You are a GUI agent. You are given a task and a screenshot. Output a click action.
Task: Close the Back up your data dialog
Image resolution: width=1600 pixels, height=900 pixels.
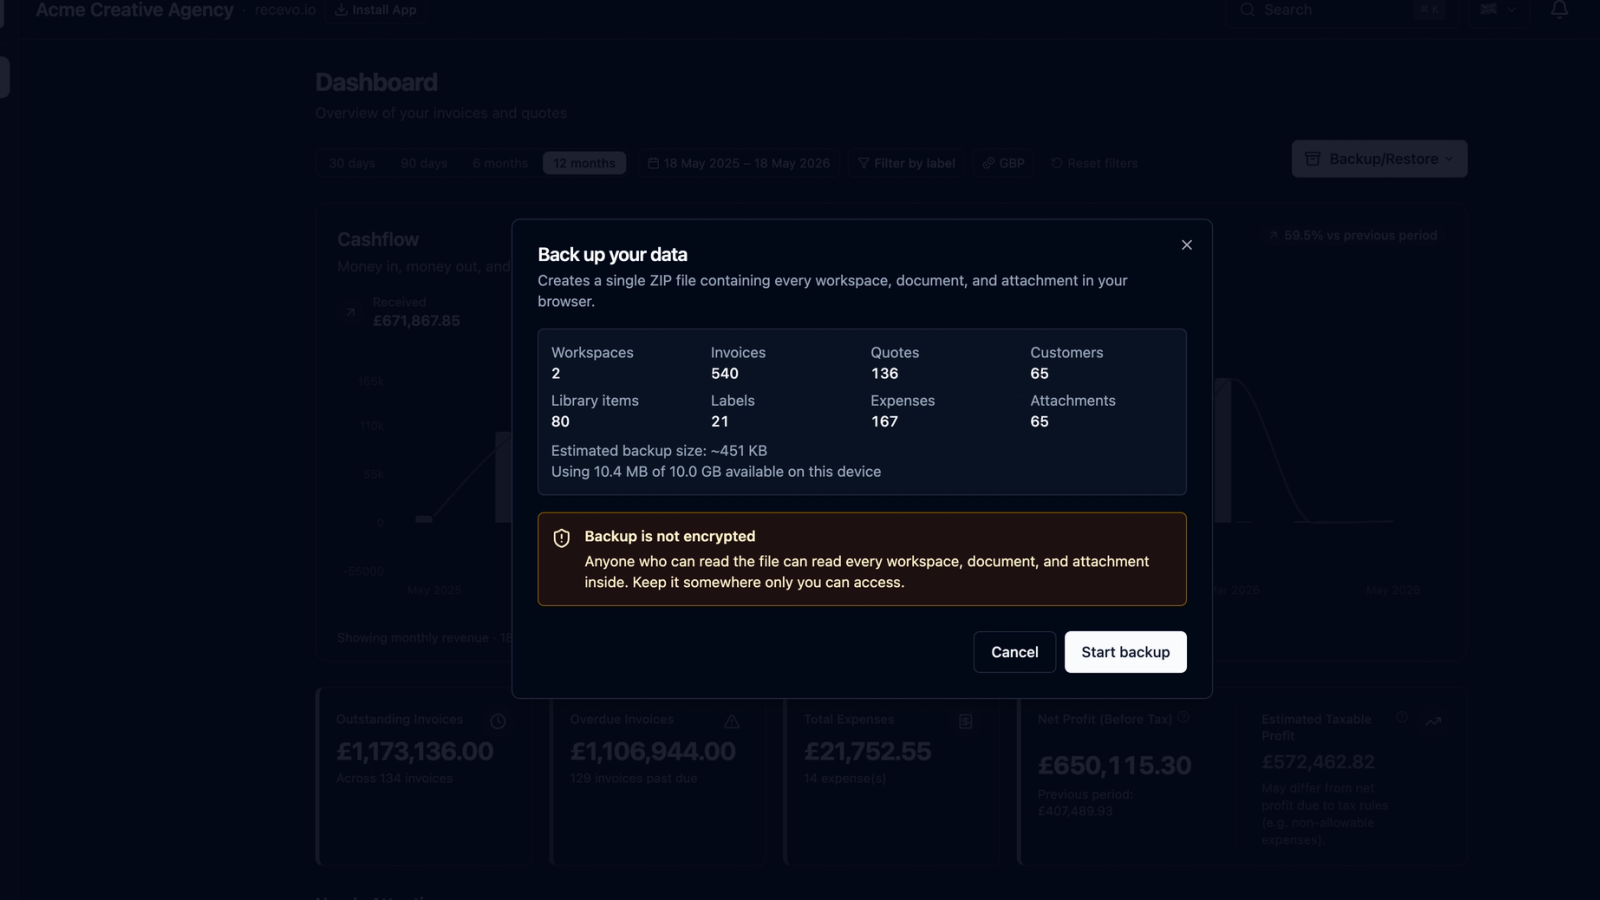[x=1186, y=245]
